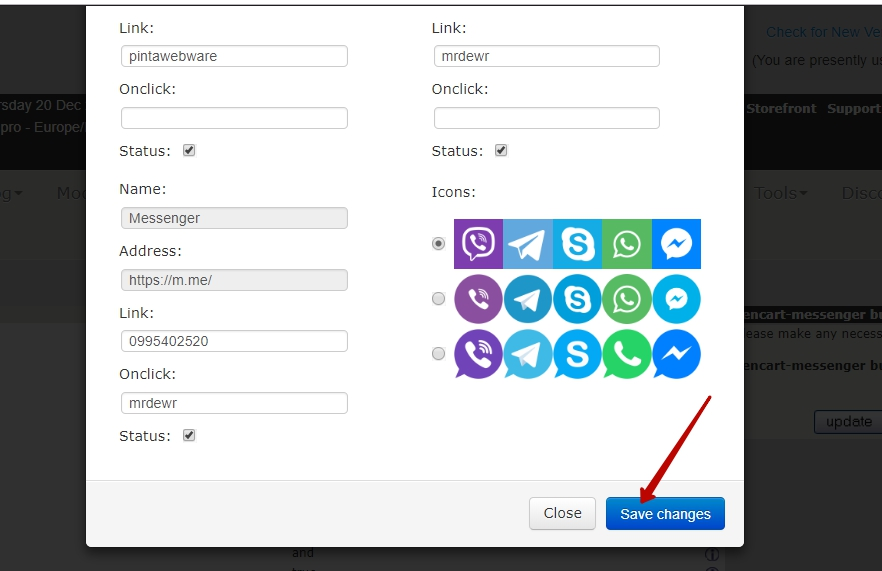The height and width of the screenshot is (571, 882).
Task: Click the bubble-style Telegram icon in third row
Action: pyautogui.click(x=528, y=354)
